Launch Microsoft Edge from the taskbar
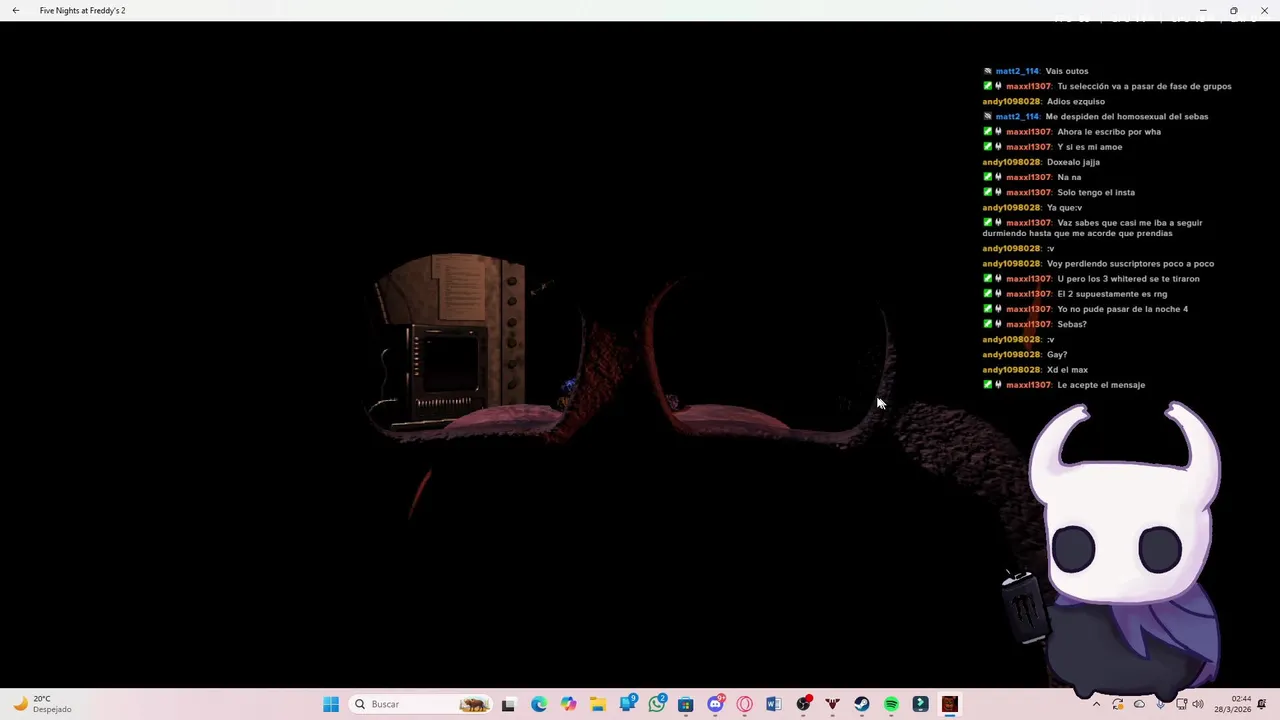The height and width of the screenshot is (720, 1280). [x=539, y=704]
